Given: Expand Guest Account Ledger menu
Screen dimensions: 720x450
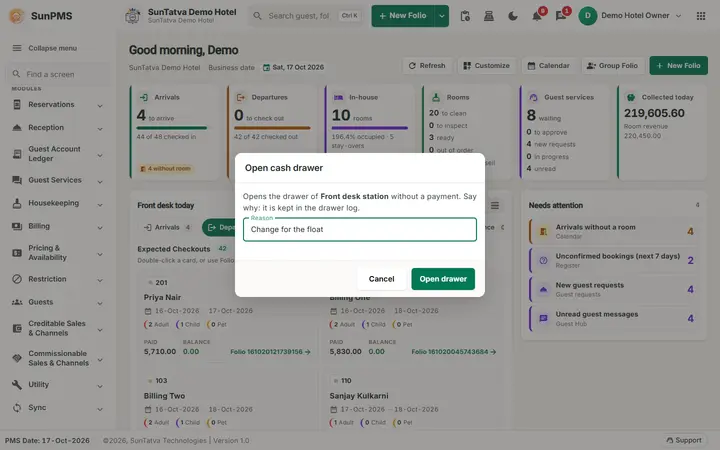Looking at the screenshot, I should pos(57,154).
